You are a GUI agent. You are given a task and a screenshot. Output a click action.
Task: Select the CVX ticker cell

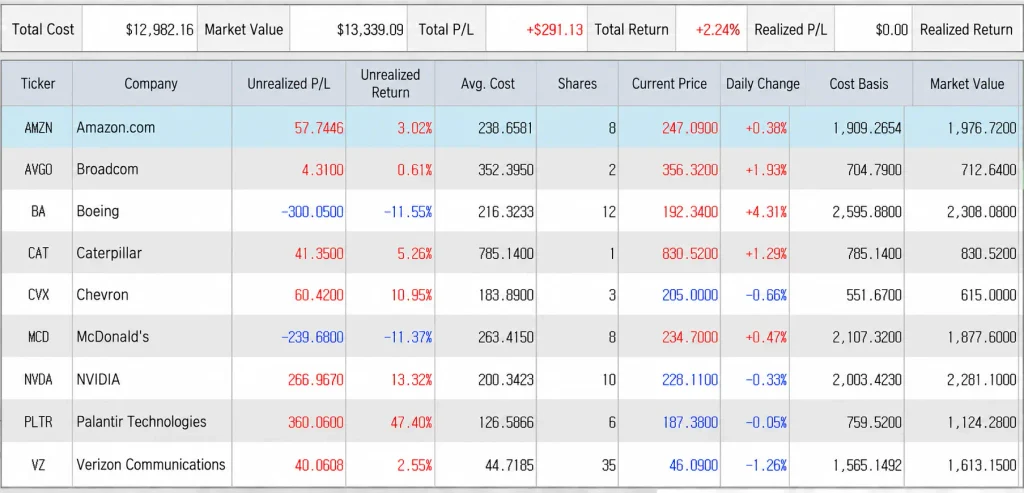coord(38,294)
